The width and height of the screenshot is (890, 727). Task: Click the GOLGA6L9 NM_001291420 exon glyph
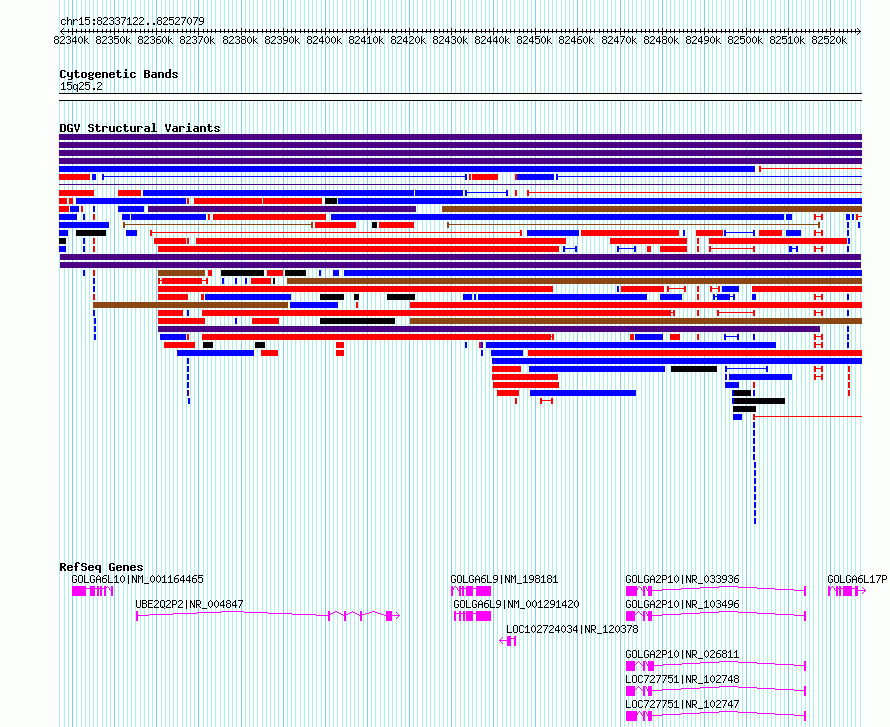(x=473, y=616)
